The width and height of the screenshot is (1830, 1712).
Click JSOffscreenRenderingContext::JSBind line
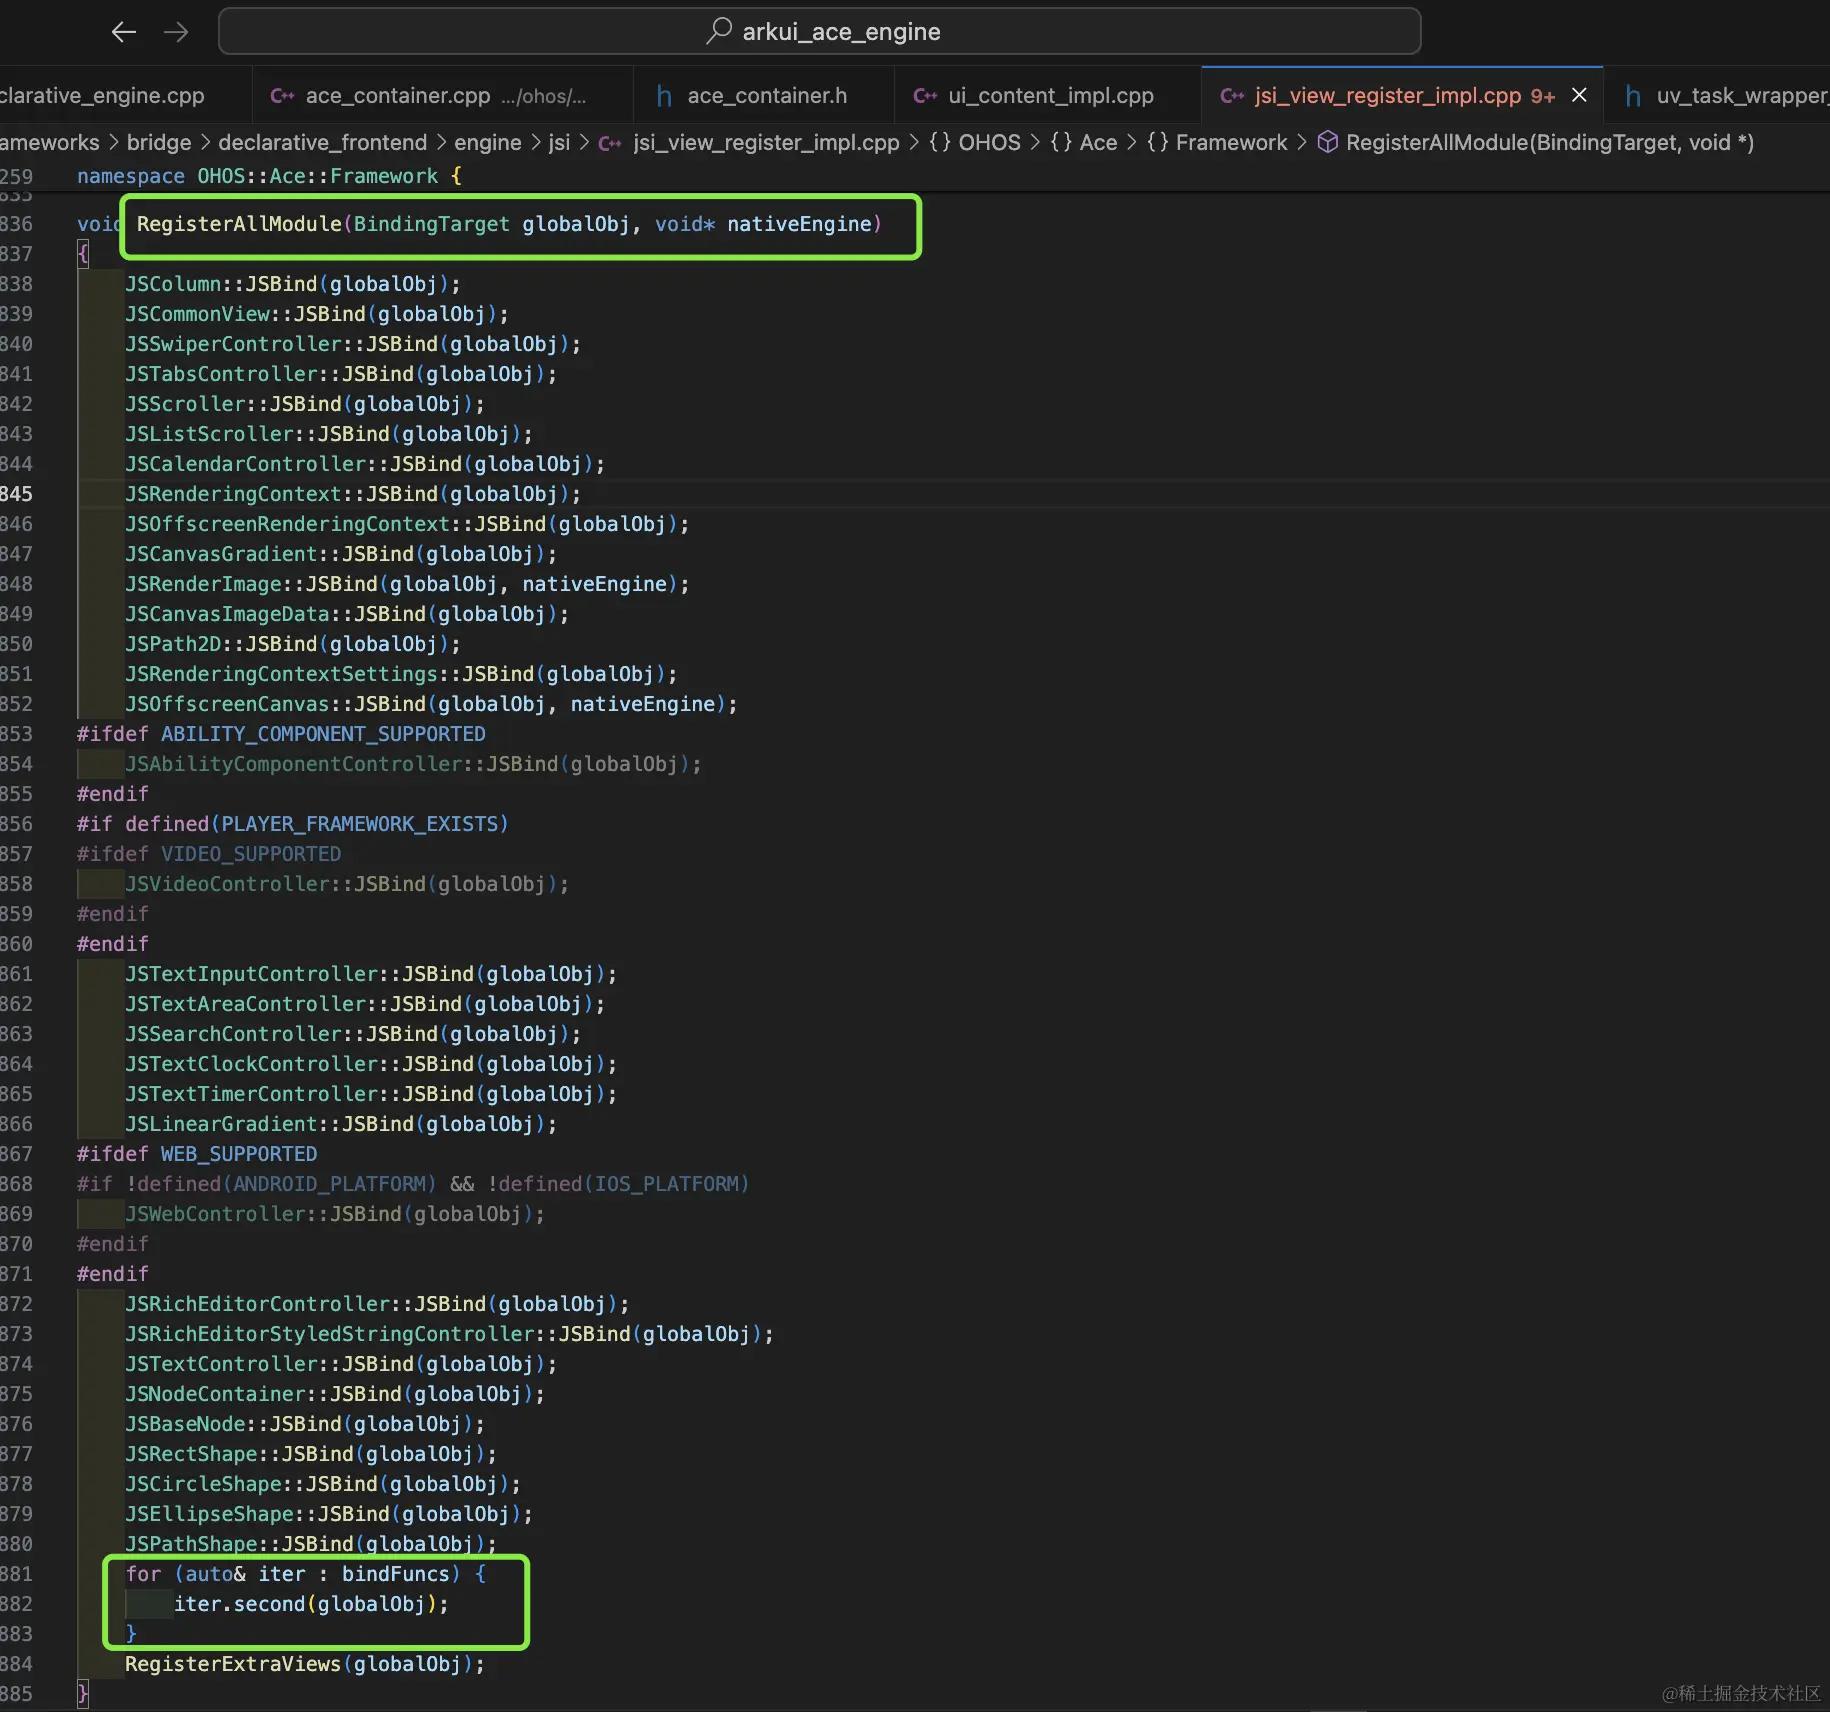pyautogui.click(x=406, y=524)
